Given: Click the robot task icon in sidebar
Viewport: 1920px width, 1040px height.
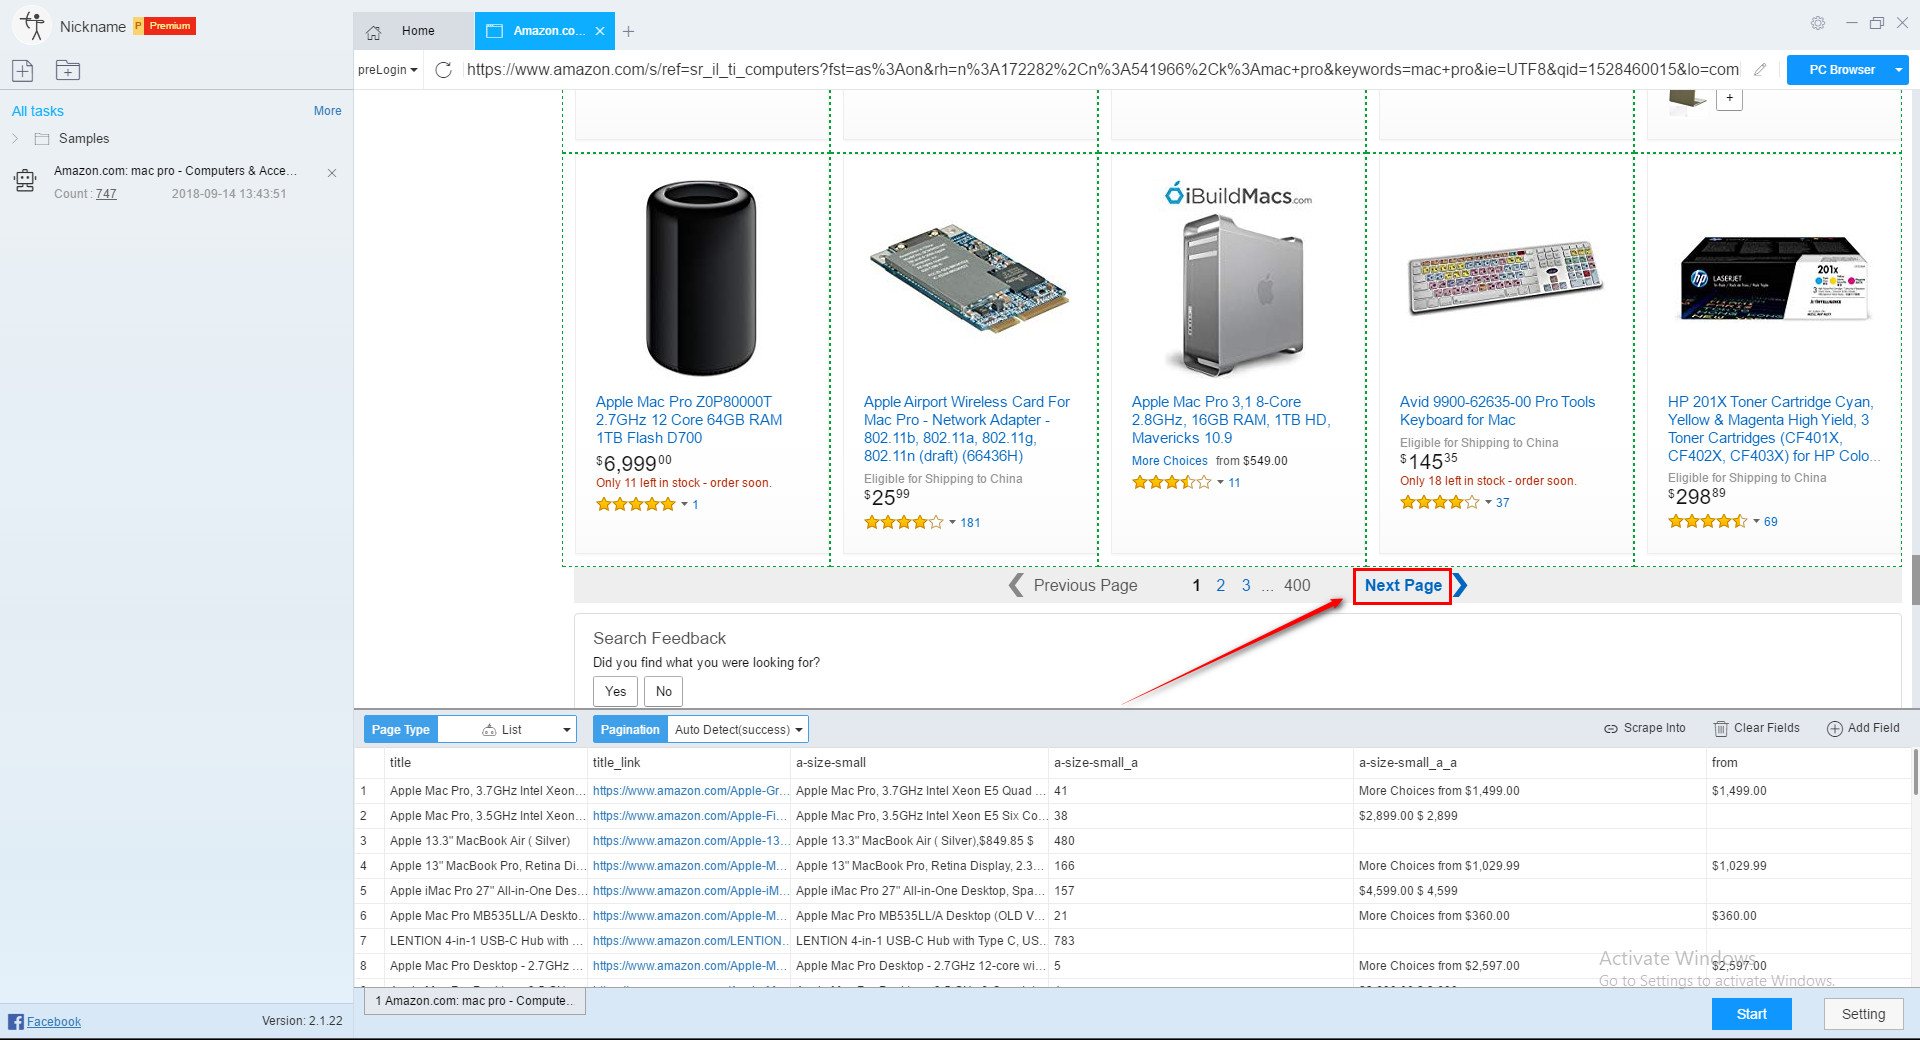Looking at the screenshot, I should [25, 181].
